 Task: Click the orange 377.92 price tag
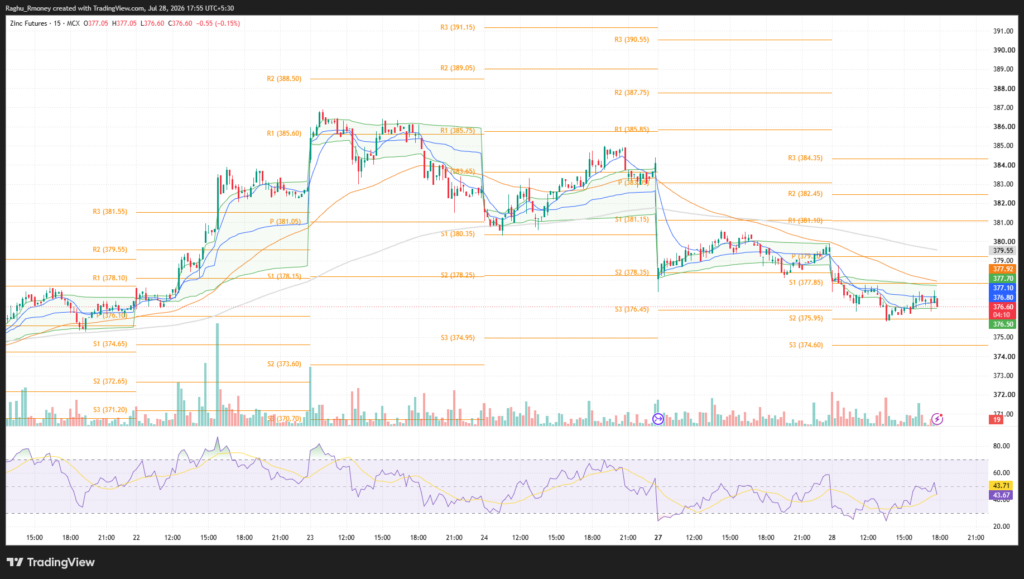point(1003,269)
